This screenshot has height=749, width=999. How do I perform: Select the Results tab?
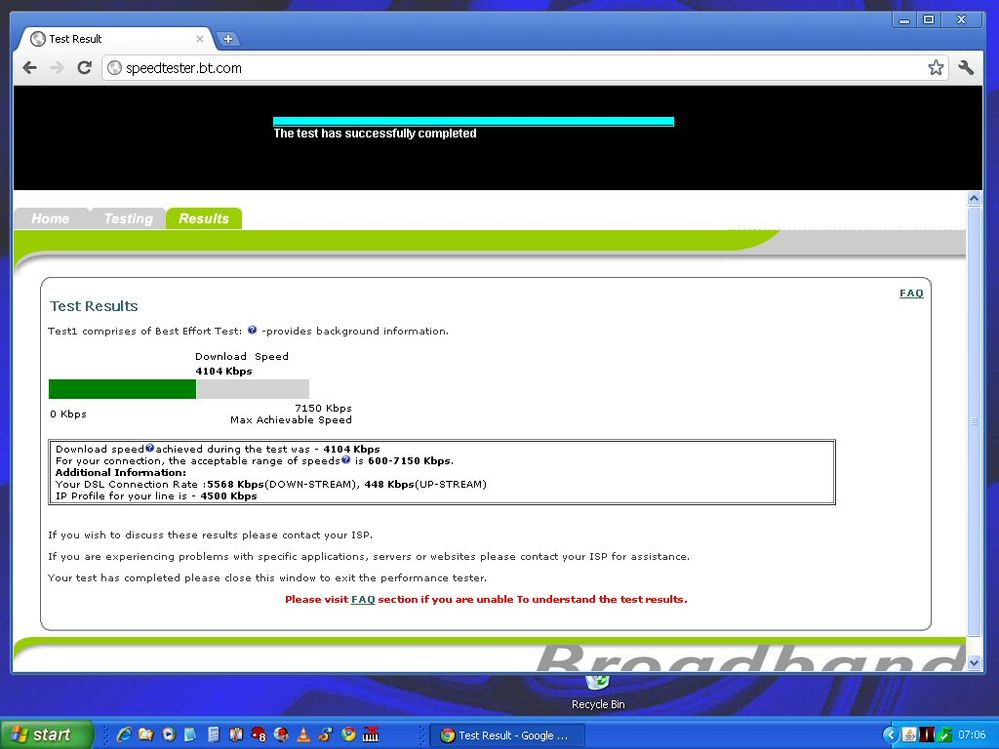coord(204,218)
